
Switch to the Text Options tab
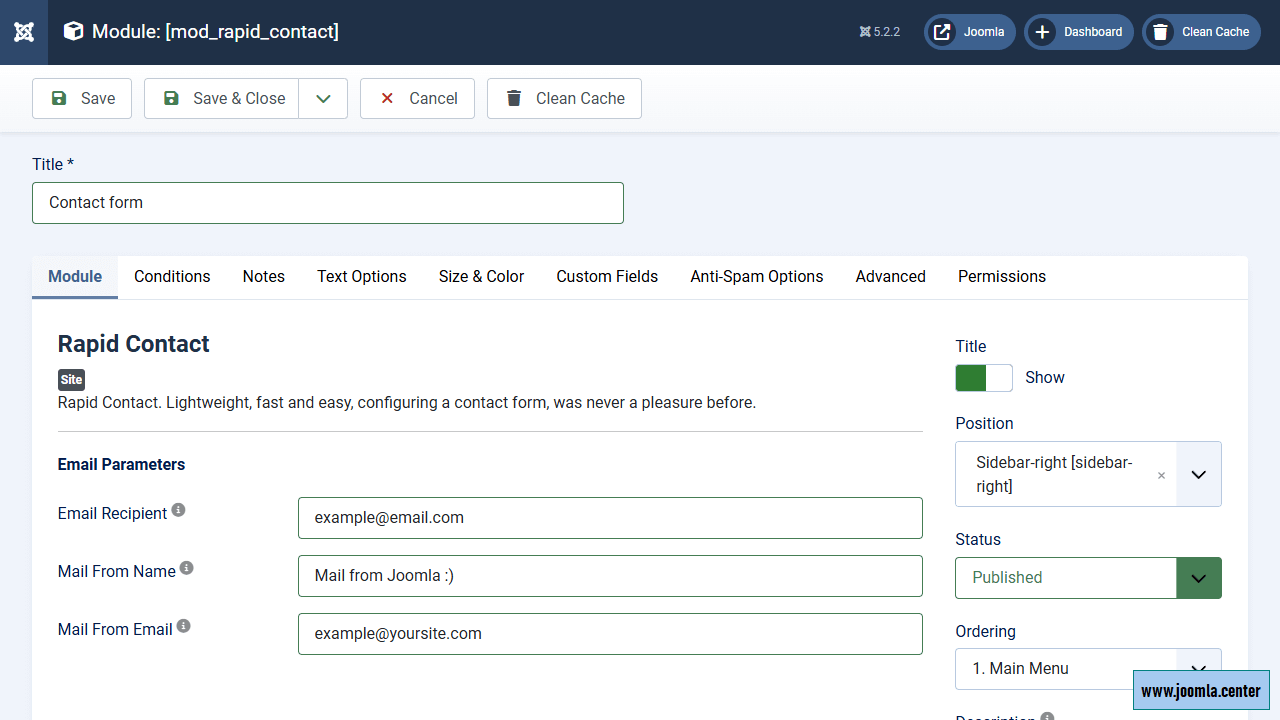click(362, 277)
